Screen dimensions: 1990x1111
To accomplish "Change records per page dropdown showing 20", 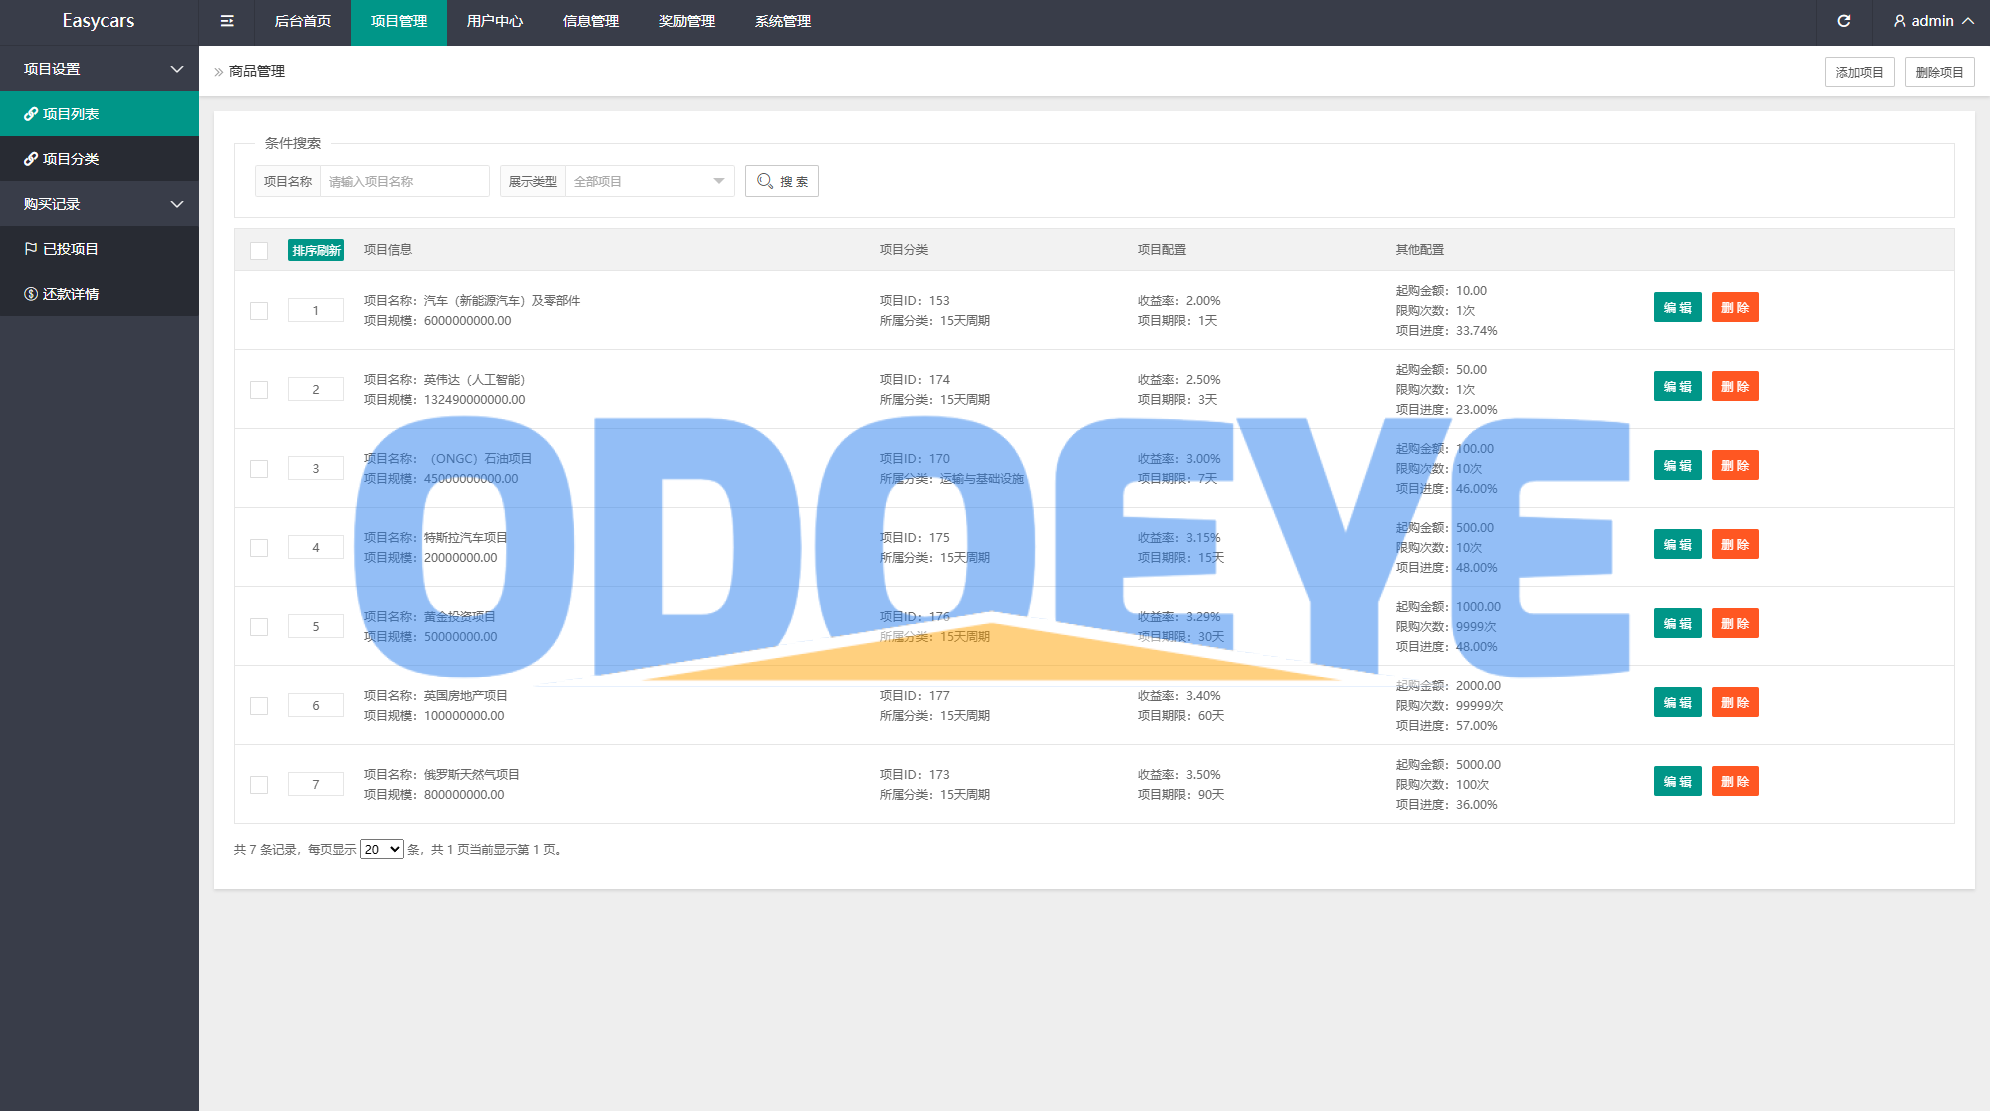I will click(x=381, y=849).
